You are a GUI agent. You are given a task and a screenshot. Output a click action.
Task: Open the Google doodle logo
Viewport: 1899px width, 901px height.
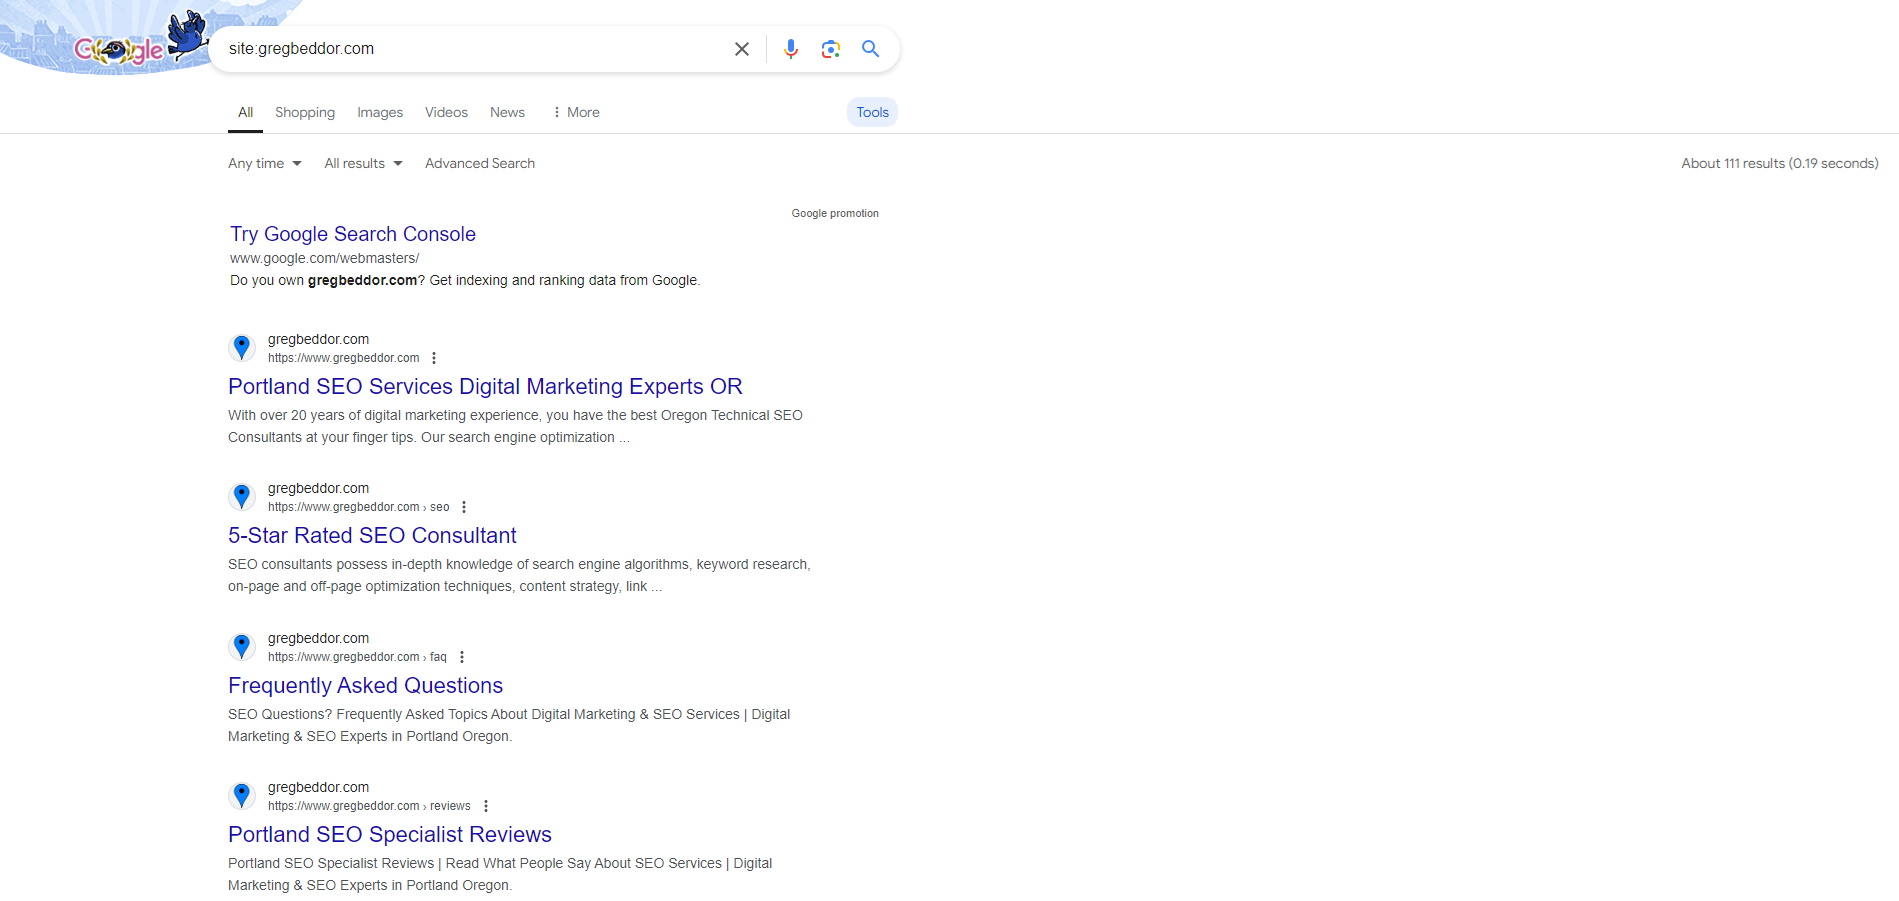[120, 48]
